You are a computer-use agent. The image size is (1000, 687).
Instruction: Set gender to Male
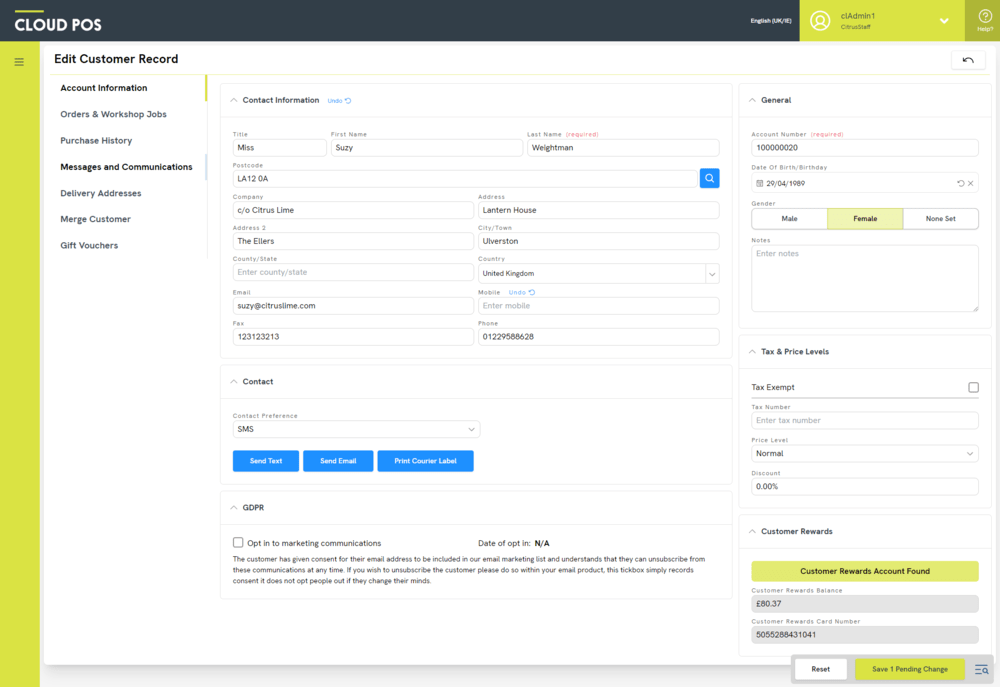[x=790, y=219]
